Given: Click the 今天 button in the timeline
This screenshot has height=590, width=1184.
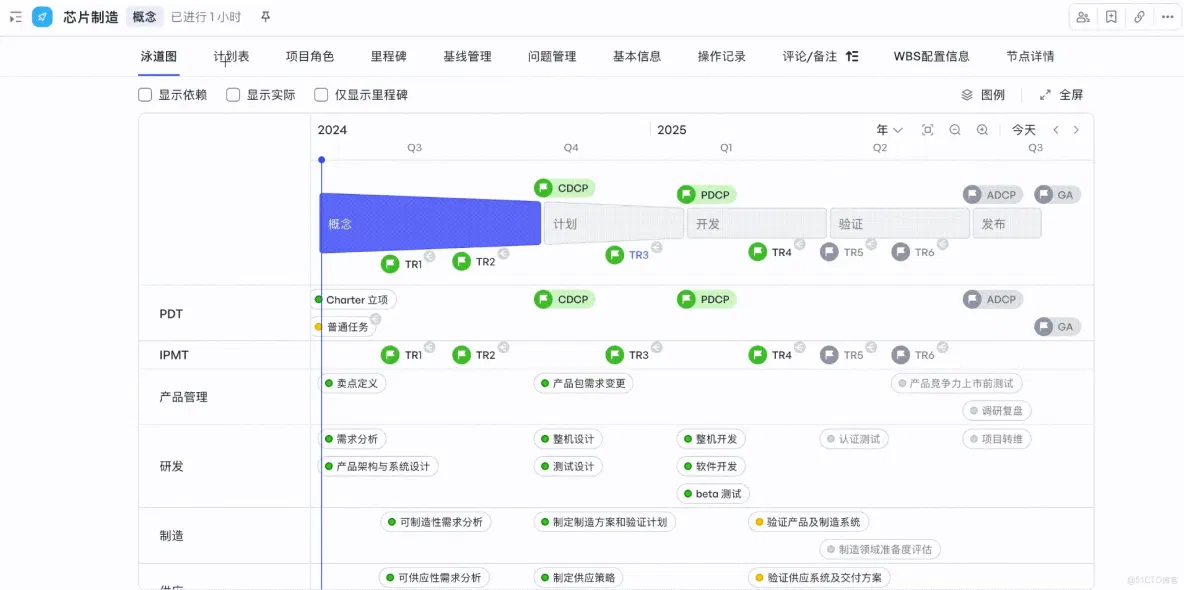Looking at the screenshot, I should click(1022, 129).
